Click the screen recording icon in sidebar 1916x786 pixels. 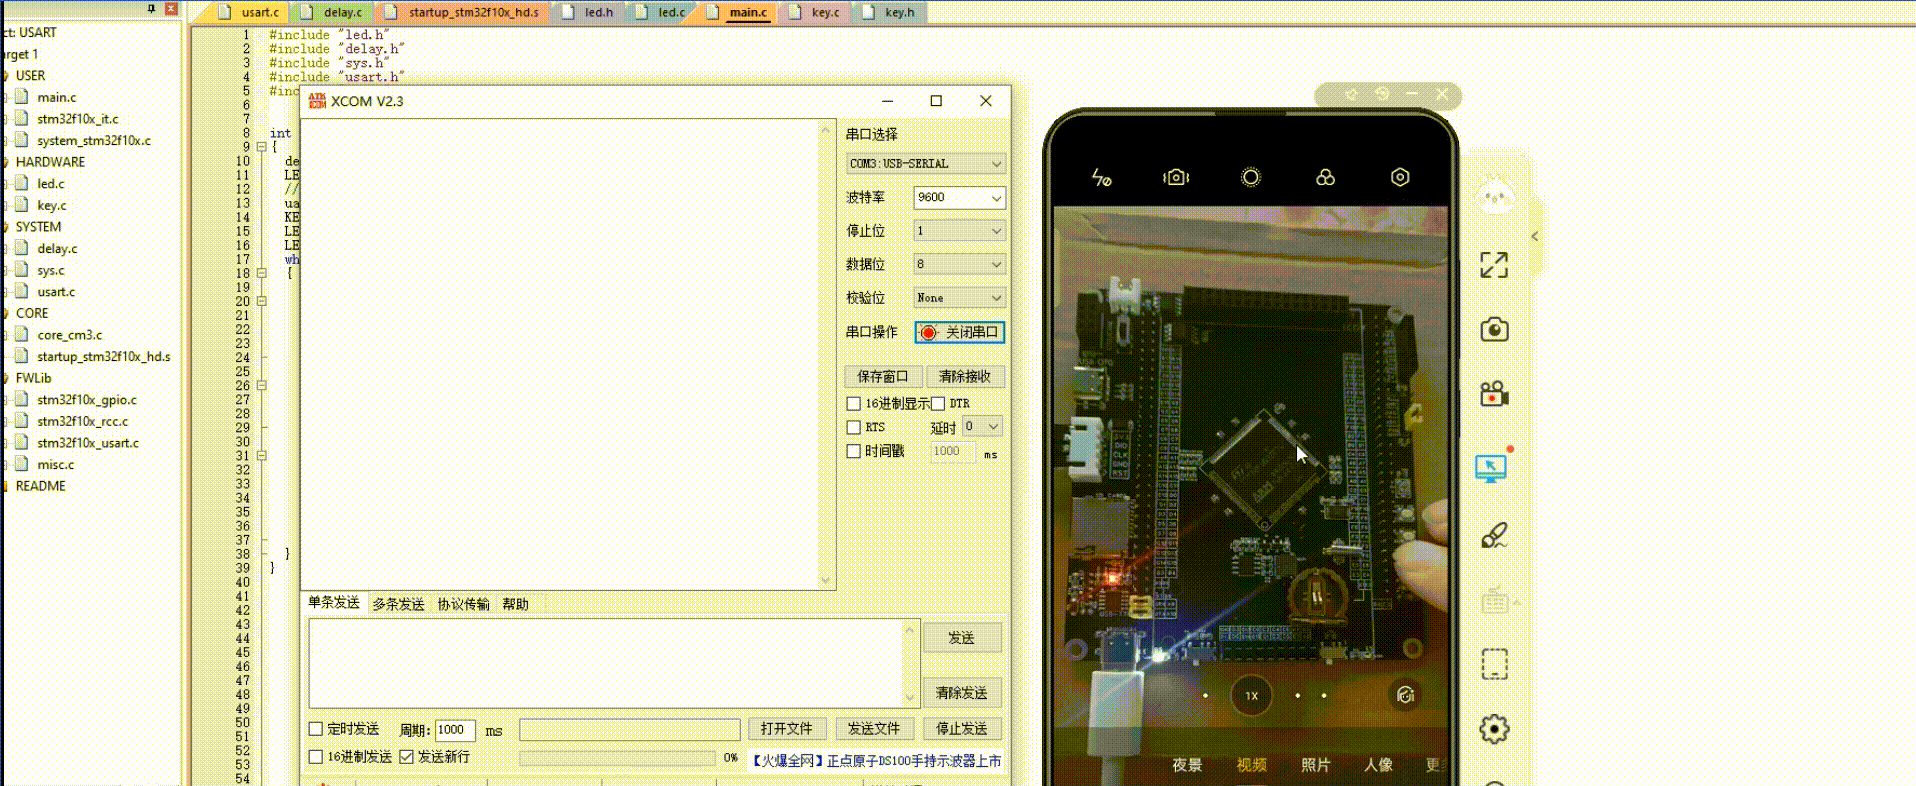[1494, 394]
